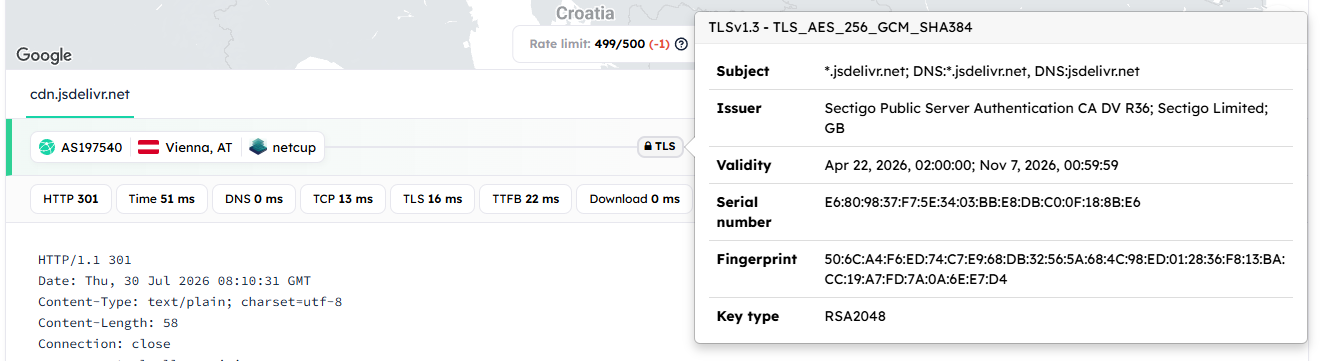Click the netcup network name
1323x361 pixels.
point(294,148)
